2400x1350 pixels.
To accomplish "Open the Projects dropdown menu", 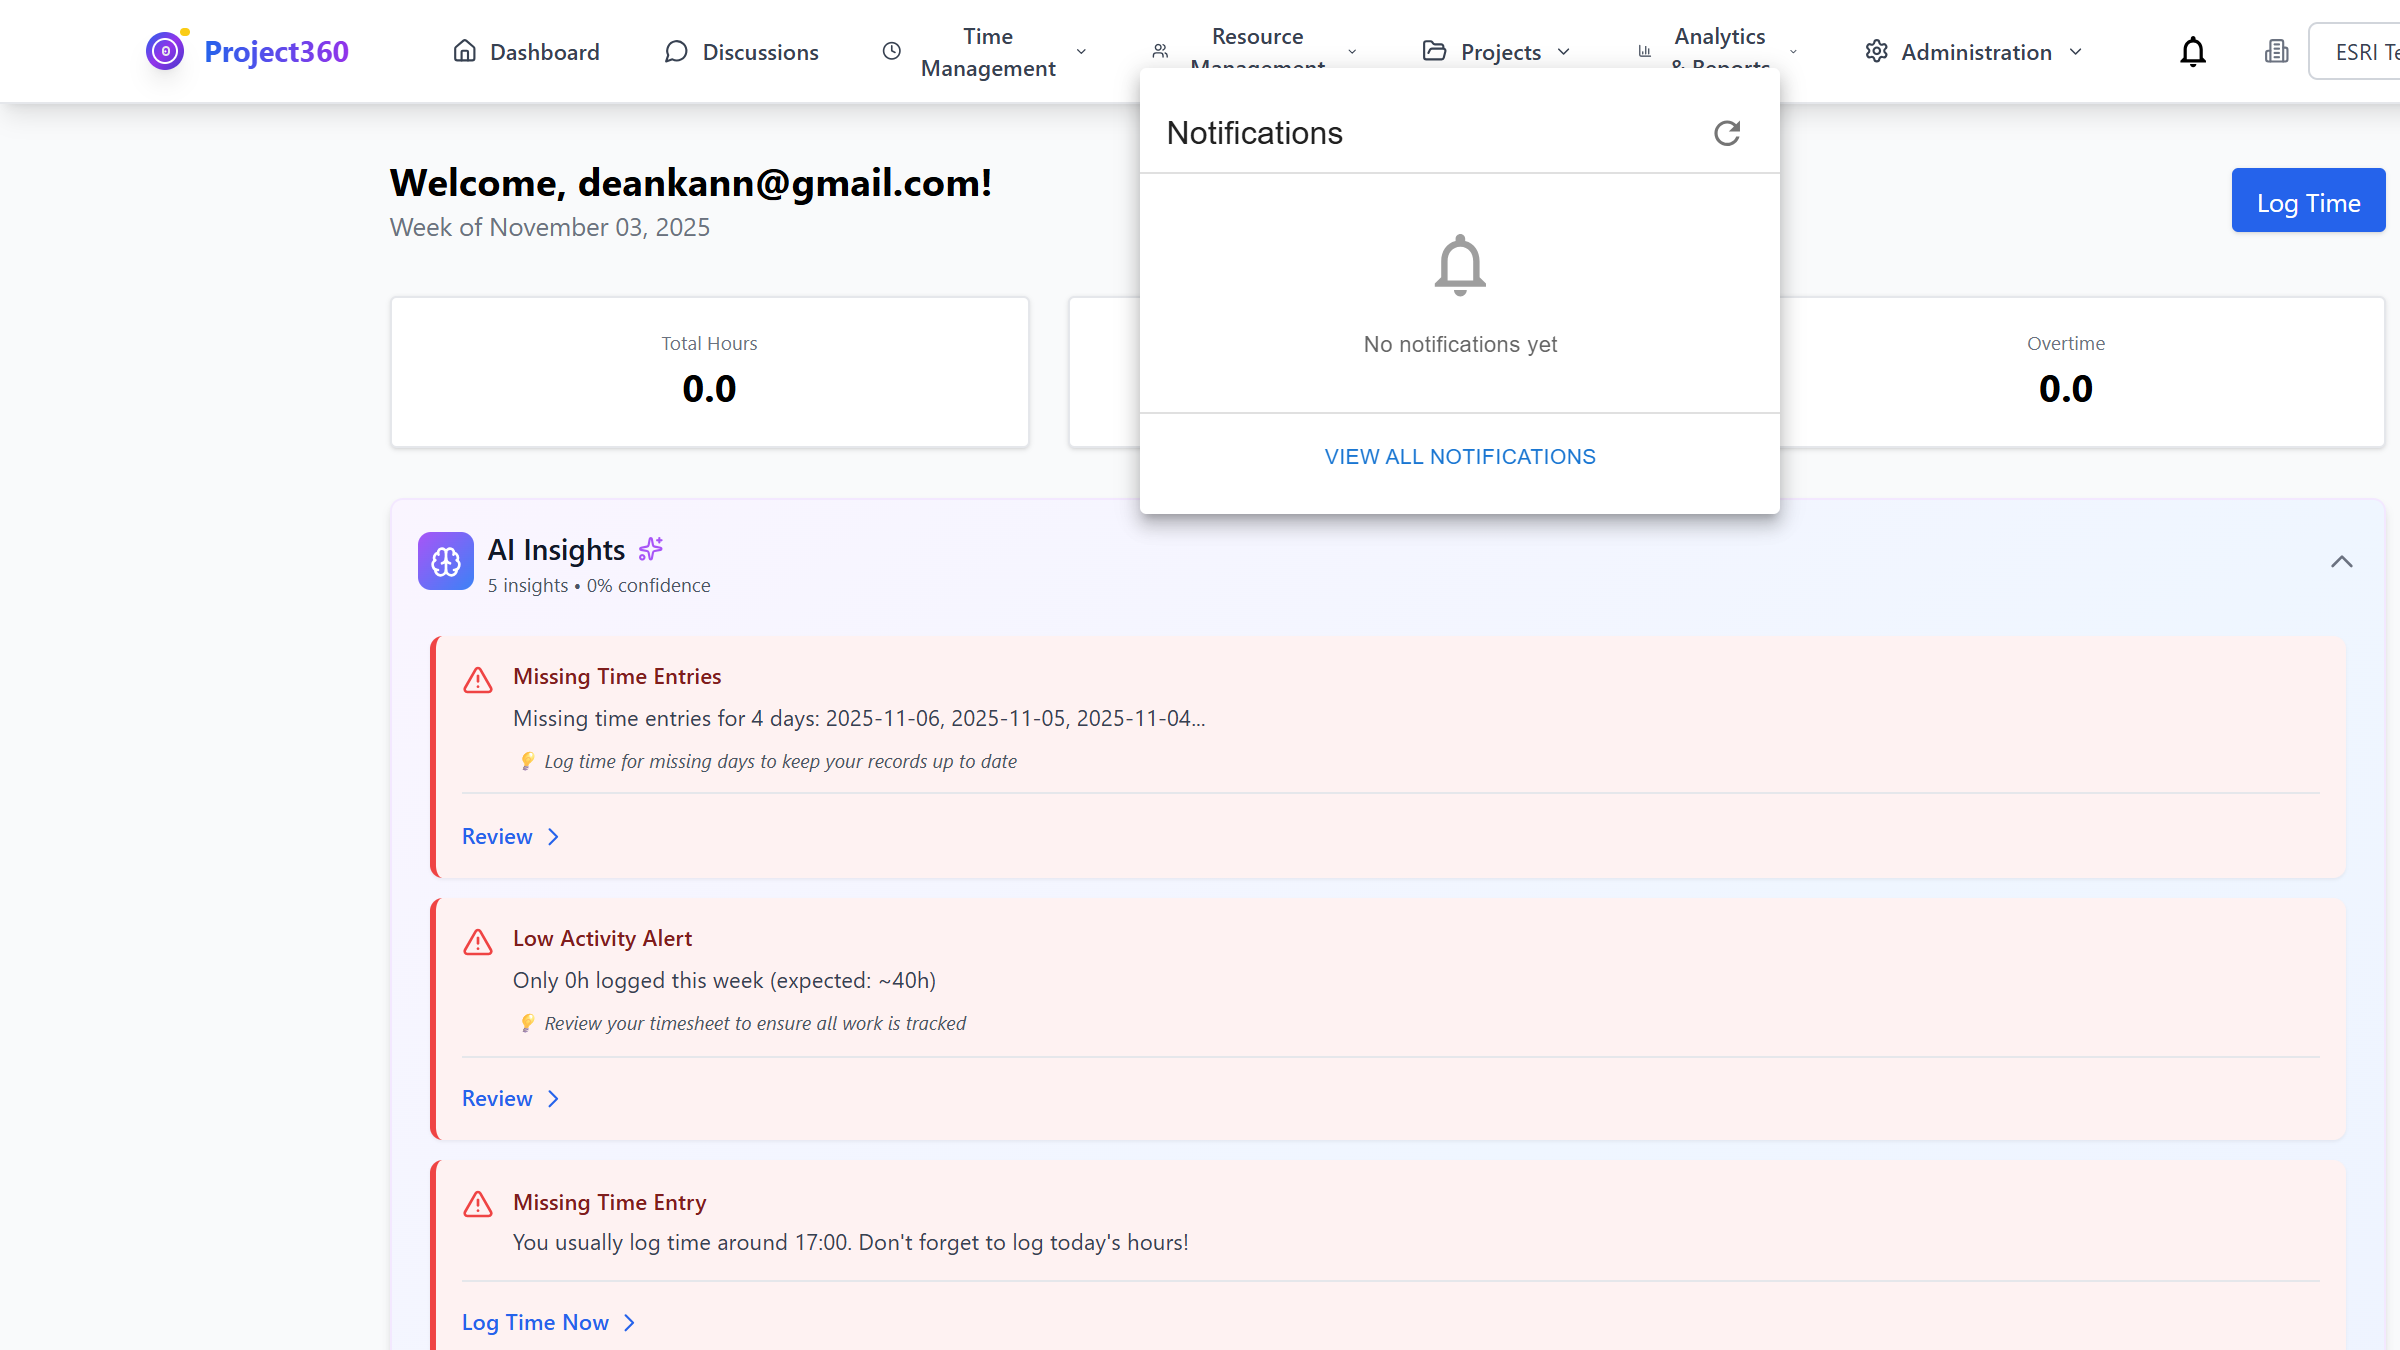I will [x=1564, y=51].
